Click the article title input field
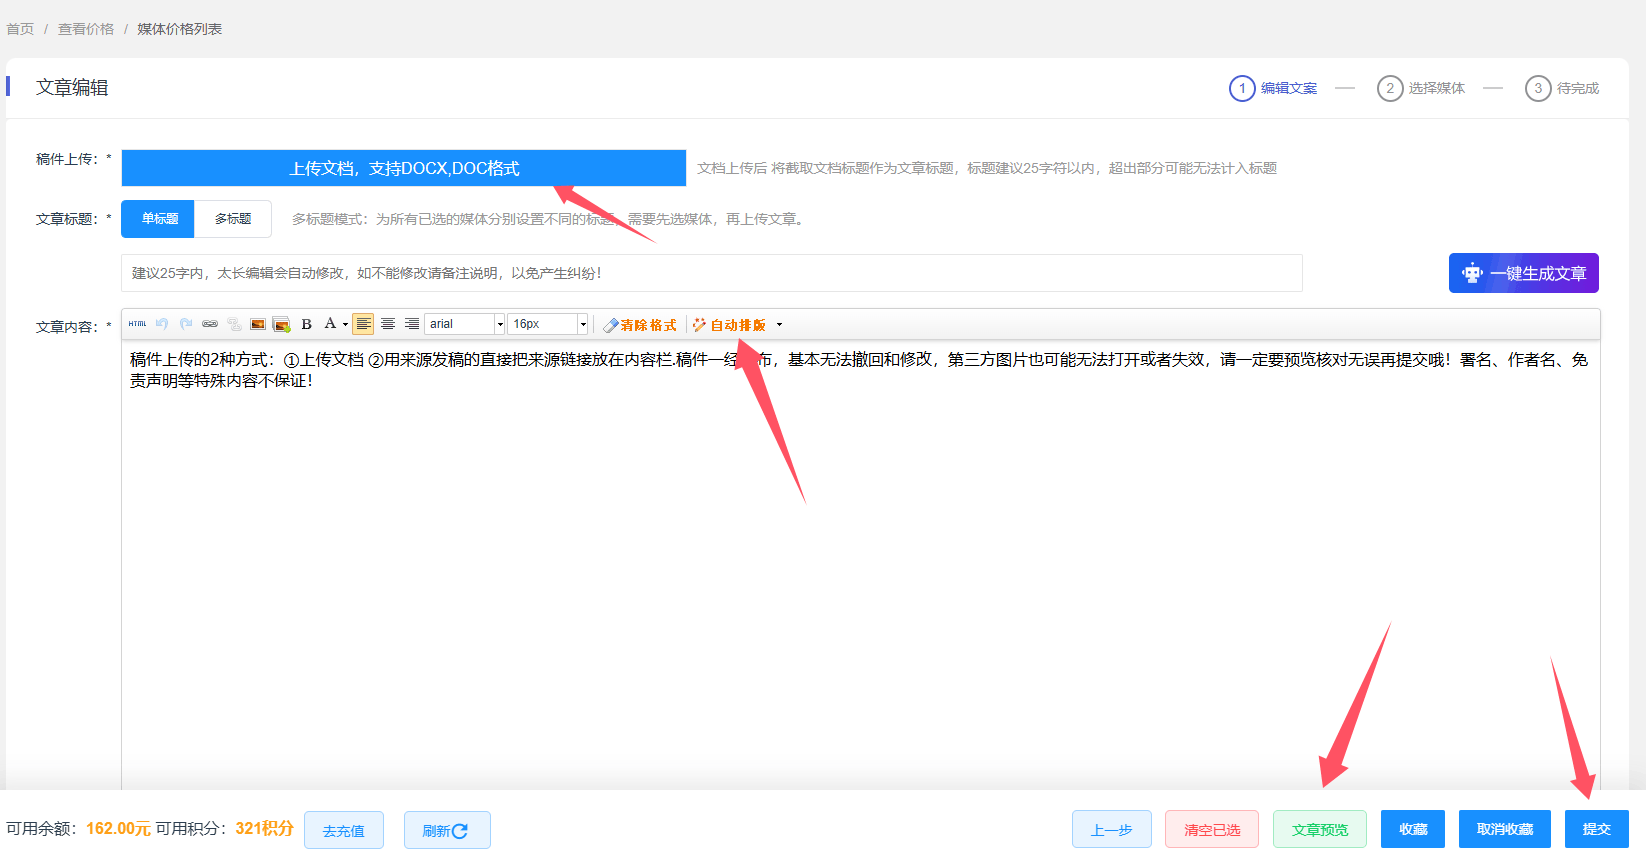 711,273
